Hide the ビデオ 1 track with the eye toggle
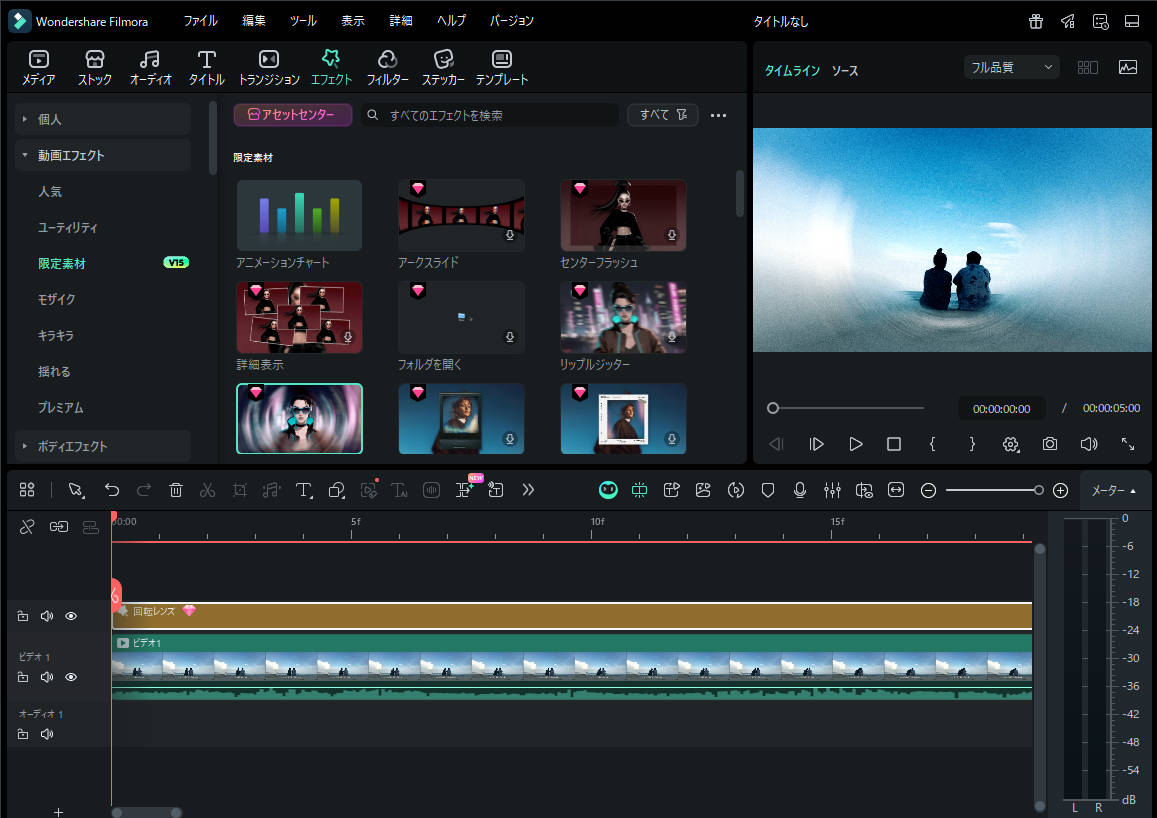 [70, 677]
